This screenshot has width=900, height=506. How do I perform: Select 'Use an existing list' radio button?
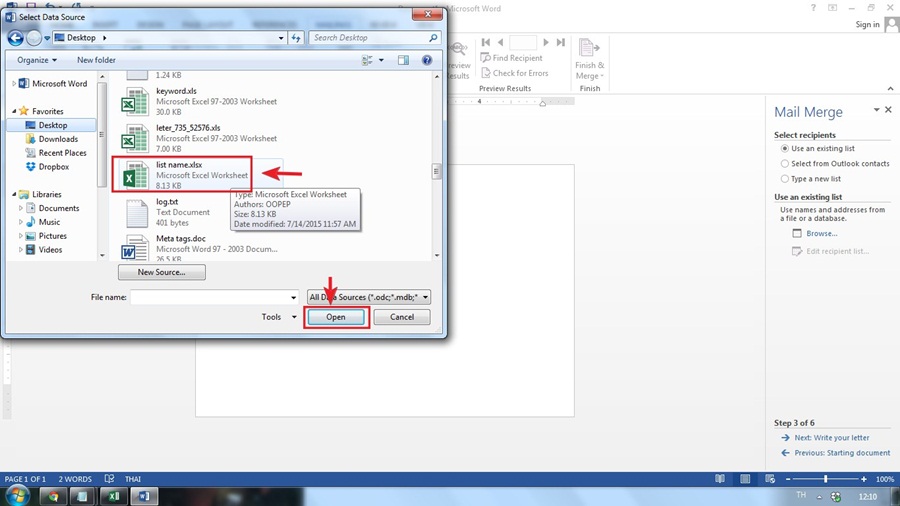pyautogui.click(x=785, y=149)
